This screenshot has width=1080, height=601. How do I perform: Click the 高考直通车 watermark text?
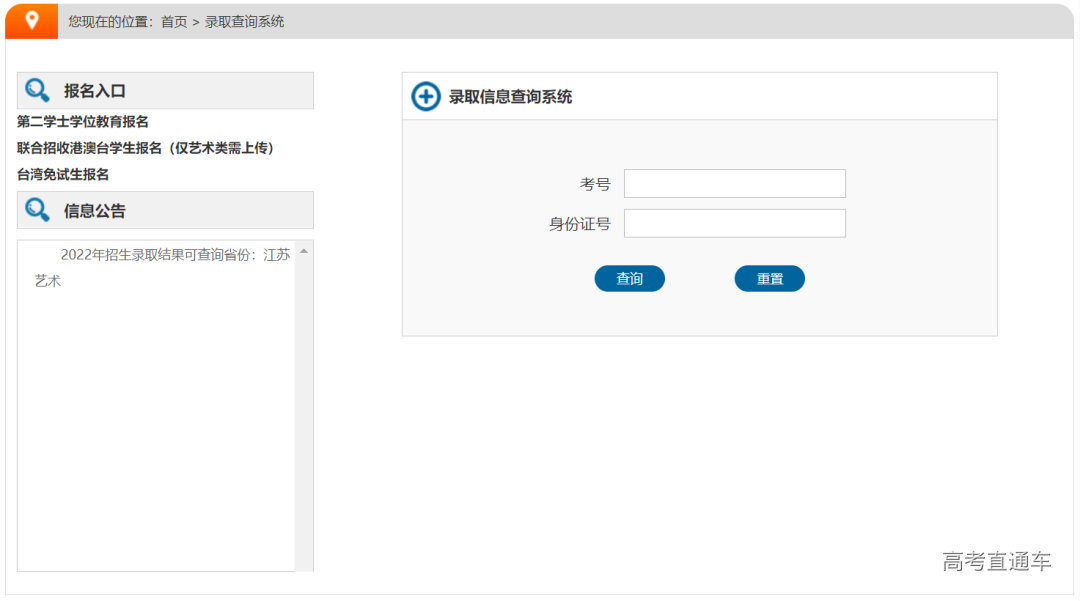click(996, 562)
